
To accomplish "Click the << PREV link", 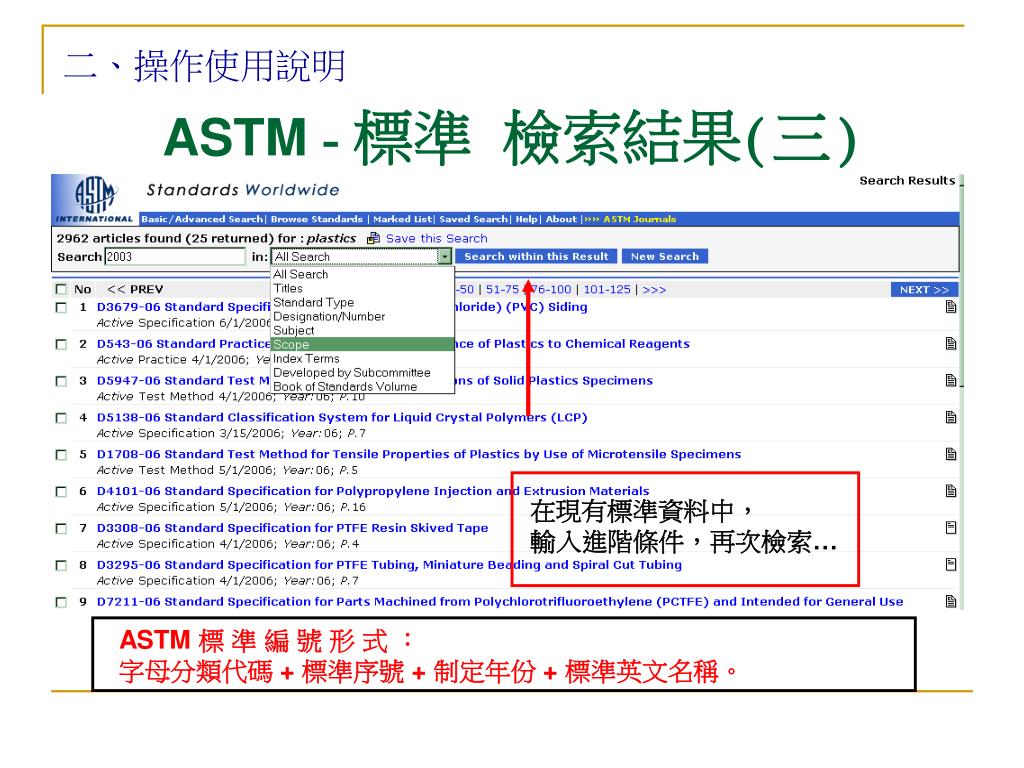I will coord(135,289).
